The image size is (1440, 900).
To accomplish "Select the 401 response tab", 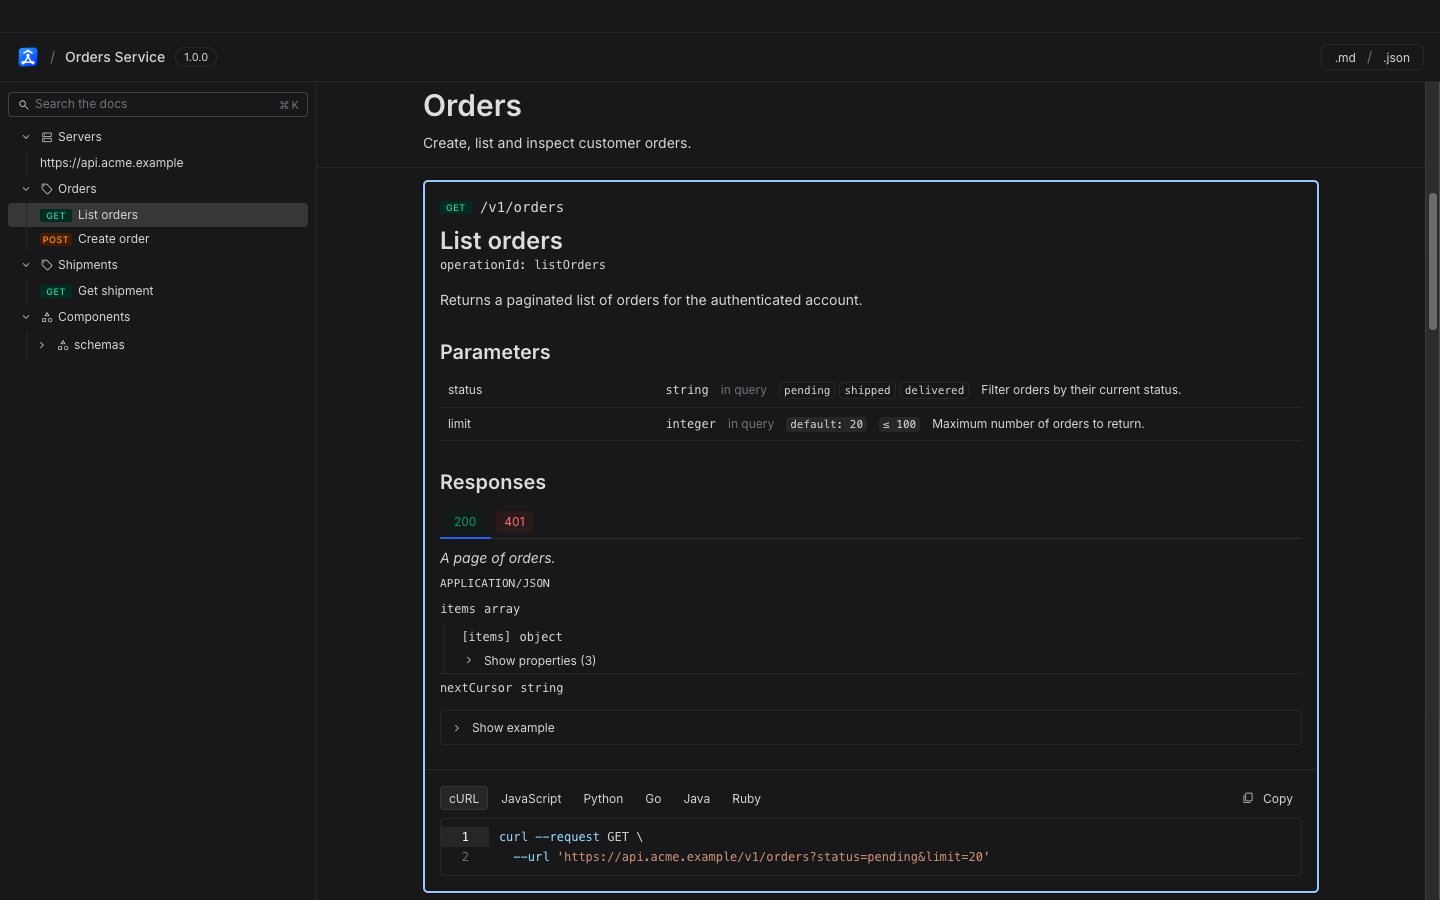I will coord(514,522).
